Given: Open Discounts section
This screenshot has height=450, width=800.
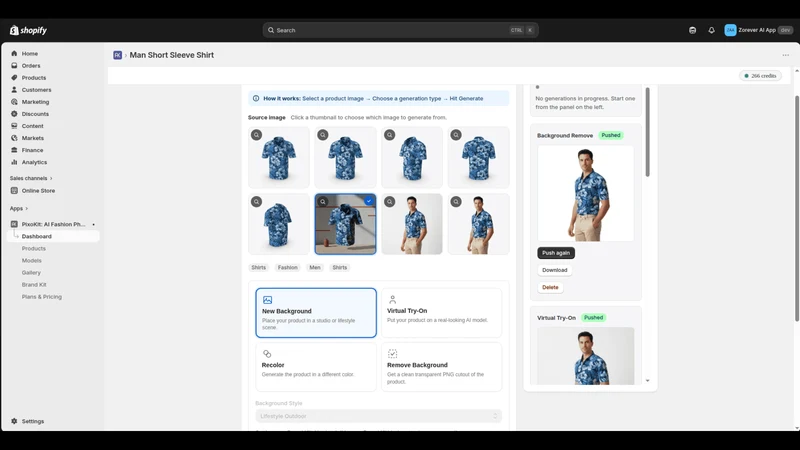Looking at the screenshot, I should point(35,114).
